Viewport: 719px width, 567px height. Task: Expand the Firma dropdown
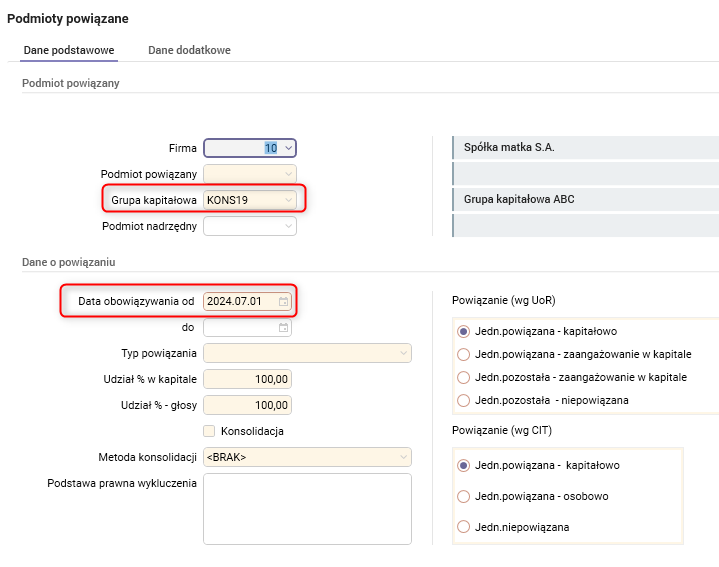click(x=288, y=148)
